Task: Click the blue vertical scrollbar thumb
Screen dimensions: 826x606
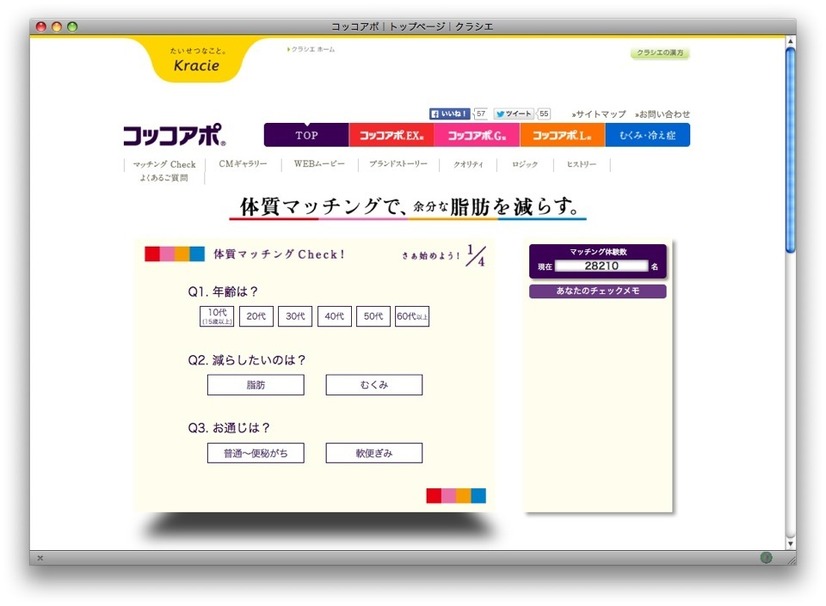Action: click(790, 150)
